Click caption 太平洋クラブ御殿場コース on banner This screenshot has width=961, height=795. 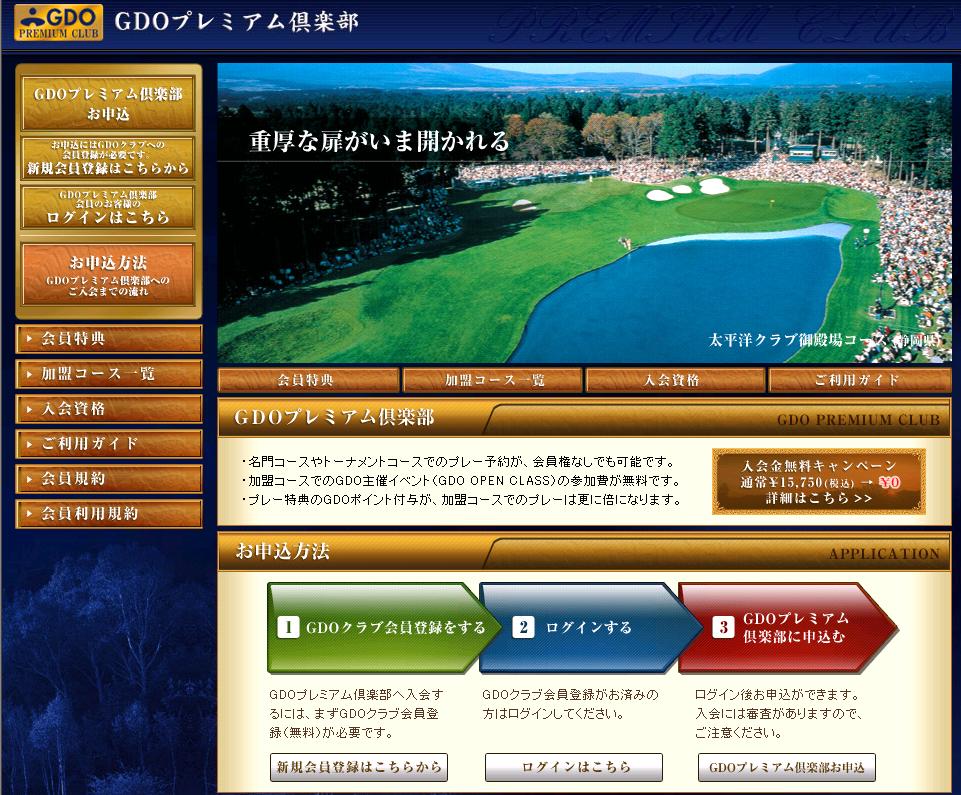824,340
